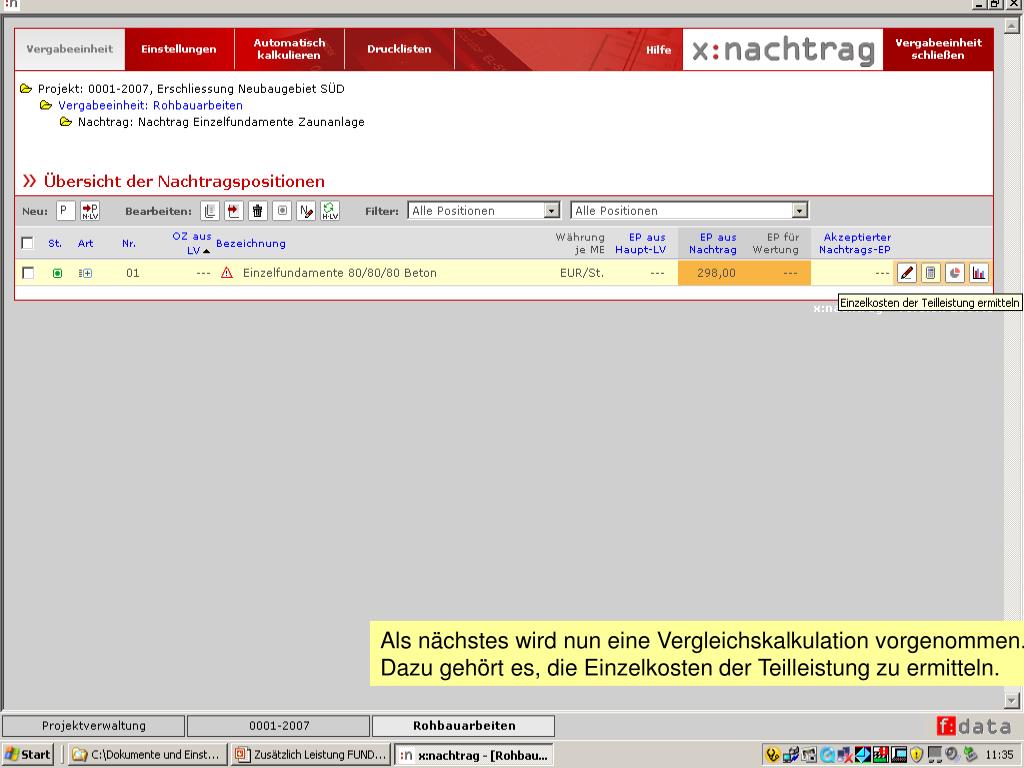This screenshot has height=768, width=1024.
Task: Open the bar chart icon for position 01
Action: (978, 273)
